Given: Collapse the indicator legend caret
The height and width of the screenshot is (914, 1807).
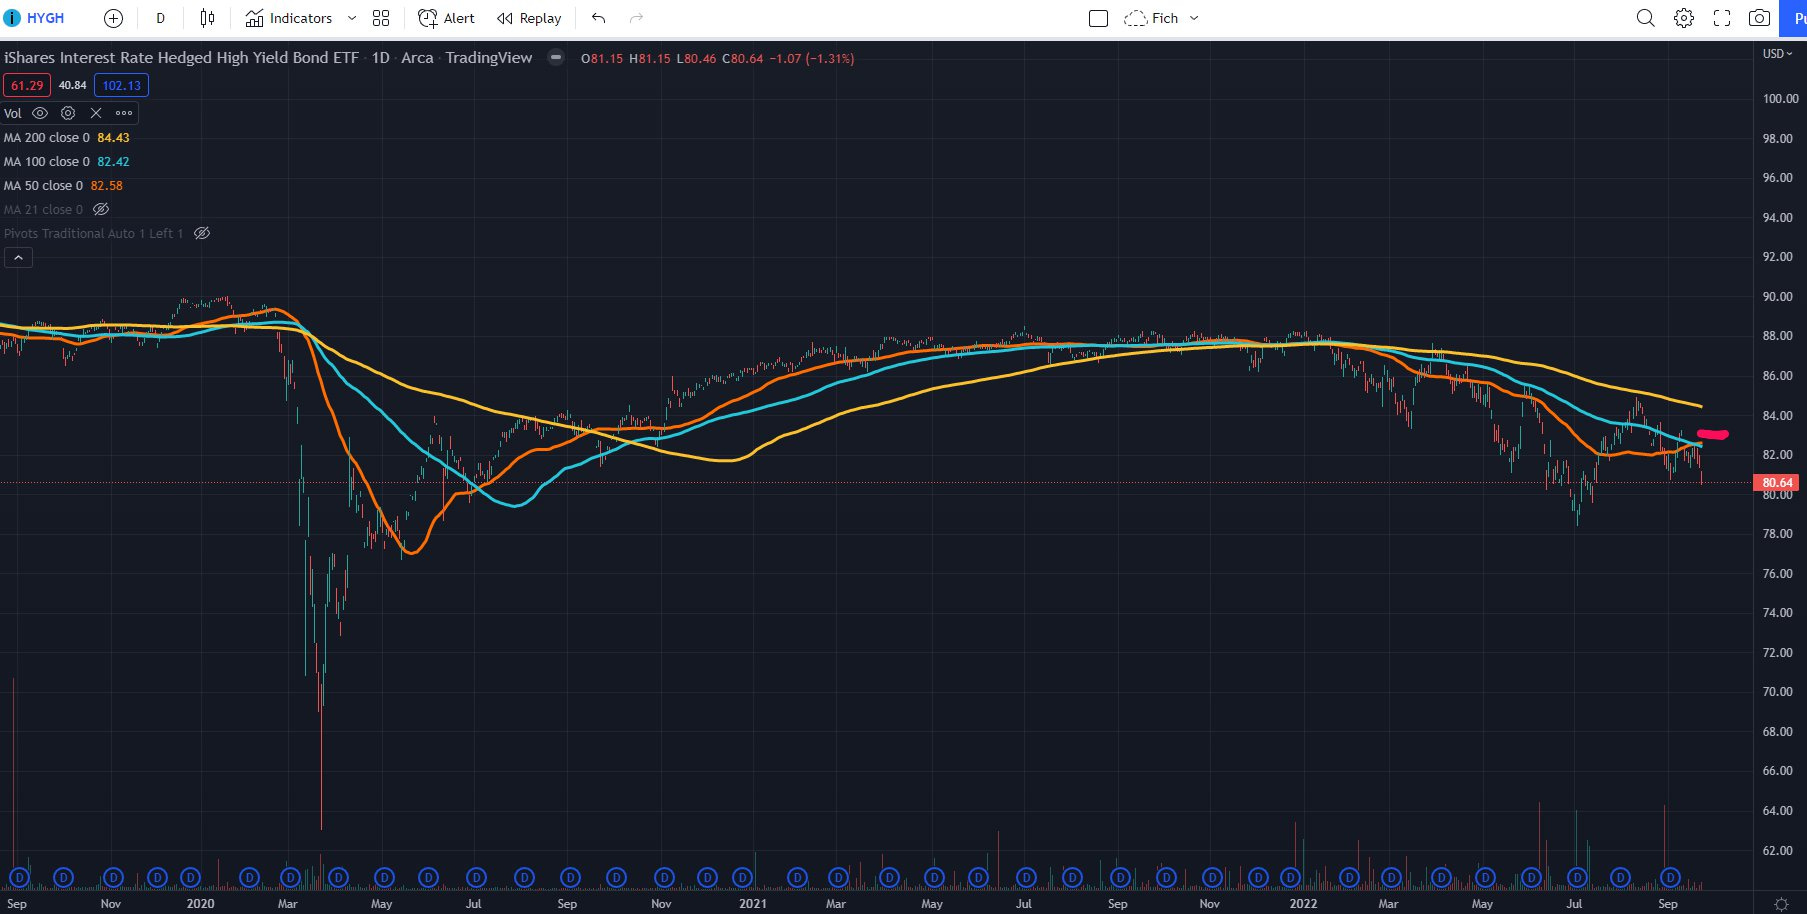Looking at the screenshot, I should point(18,258).
